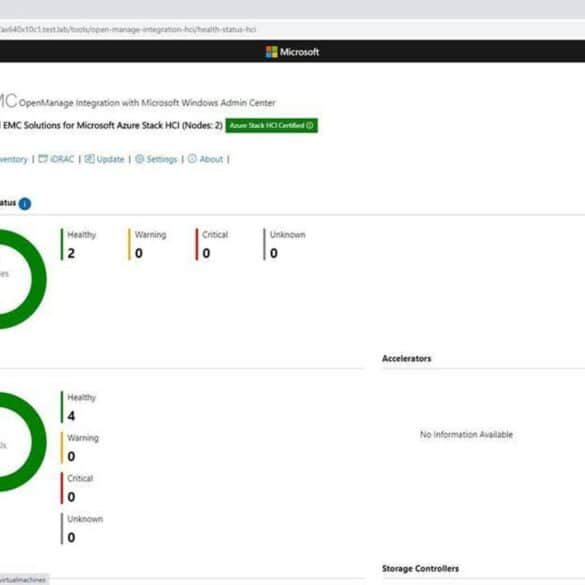Click the virtualmachines status link at bottom
Image resolution: width=585 pixels, height=585 pixels.
pyautogui.click(x=23, y=580)
